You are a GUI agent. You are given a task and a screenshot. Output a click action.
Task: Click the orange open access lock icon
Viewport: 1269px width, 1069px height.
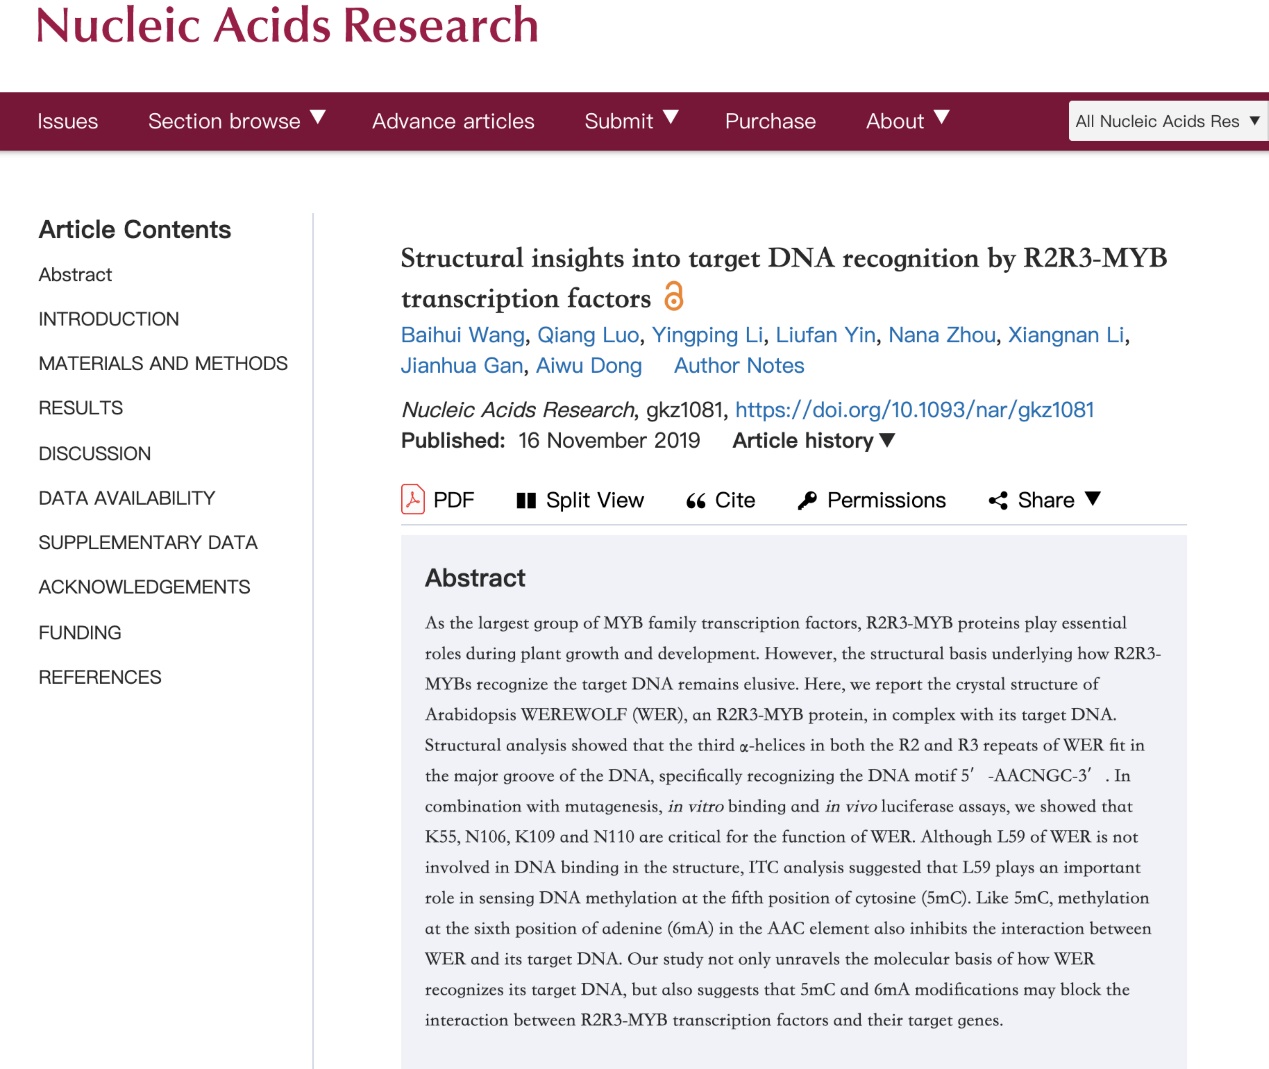click(674, 297)
